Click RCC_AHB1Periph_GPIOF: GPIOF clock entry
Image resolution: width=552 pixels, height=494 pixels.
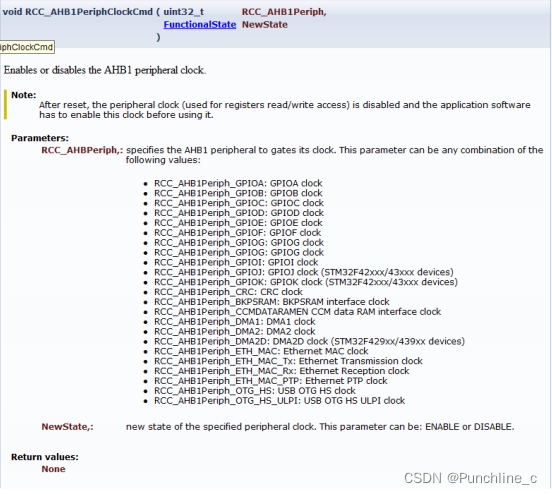coord(237,233)
